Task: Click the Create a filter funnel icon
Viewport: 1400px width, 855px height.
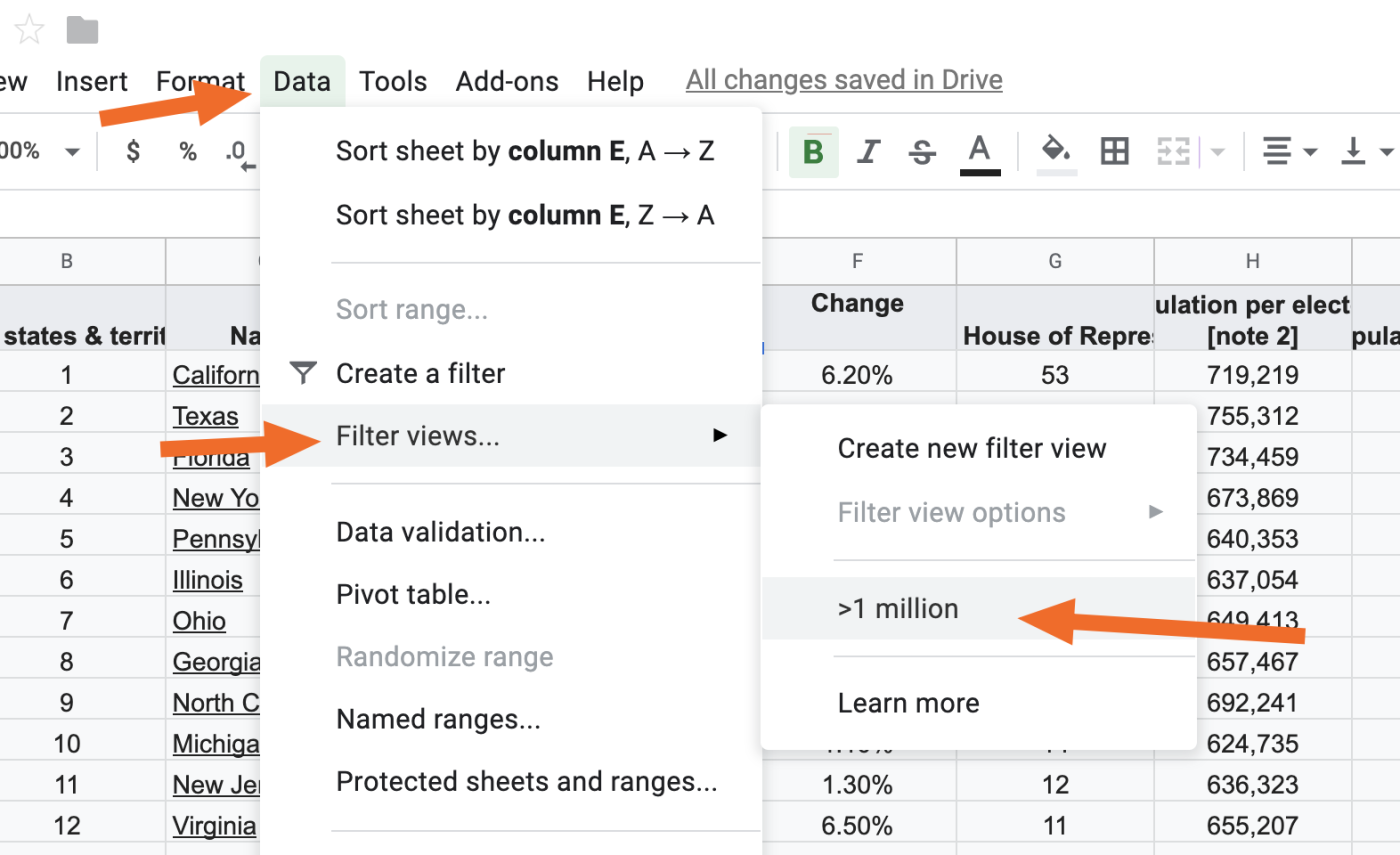Action: 302,374
